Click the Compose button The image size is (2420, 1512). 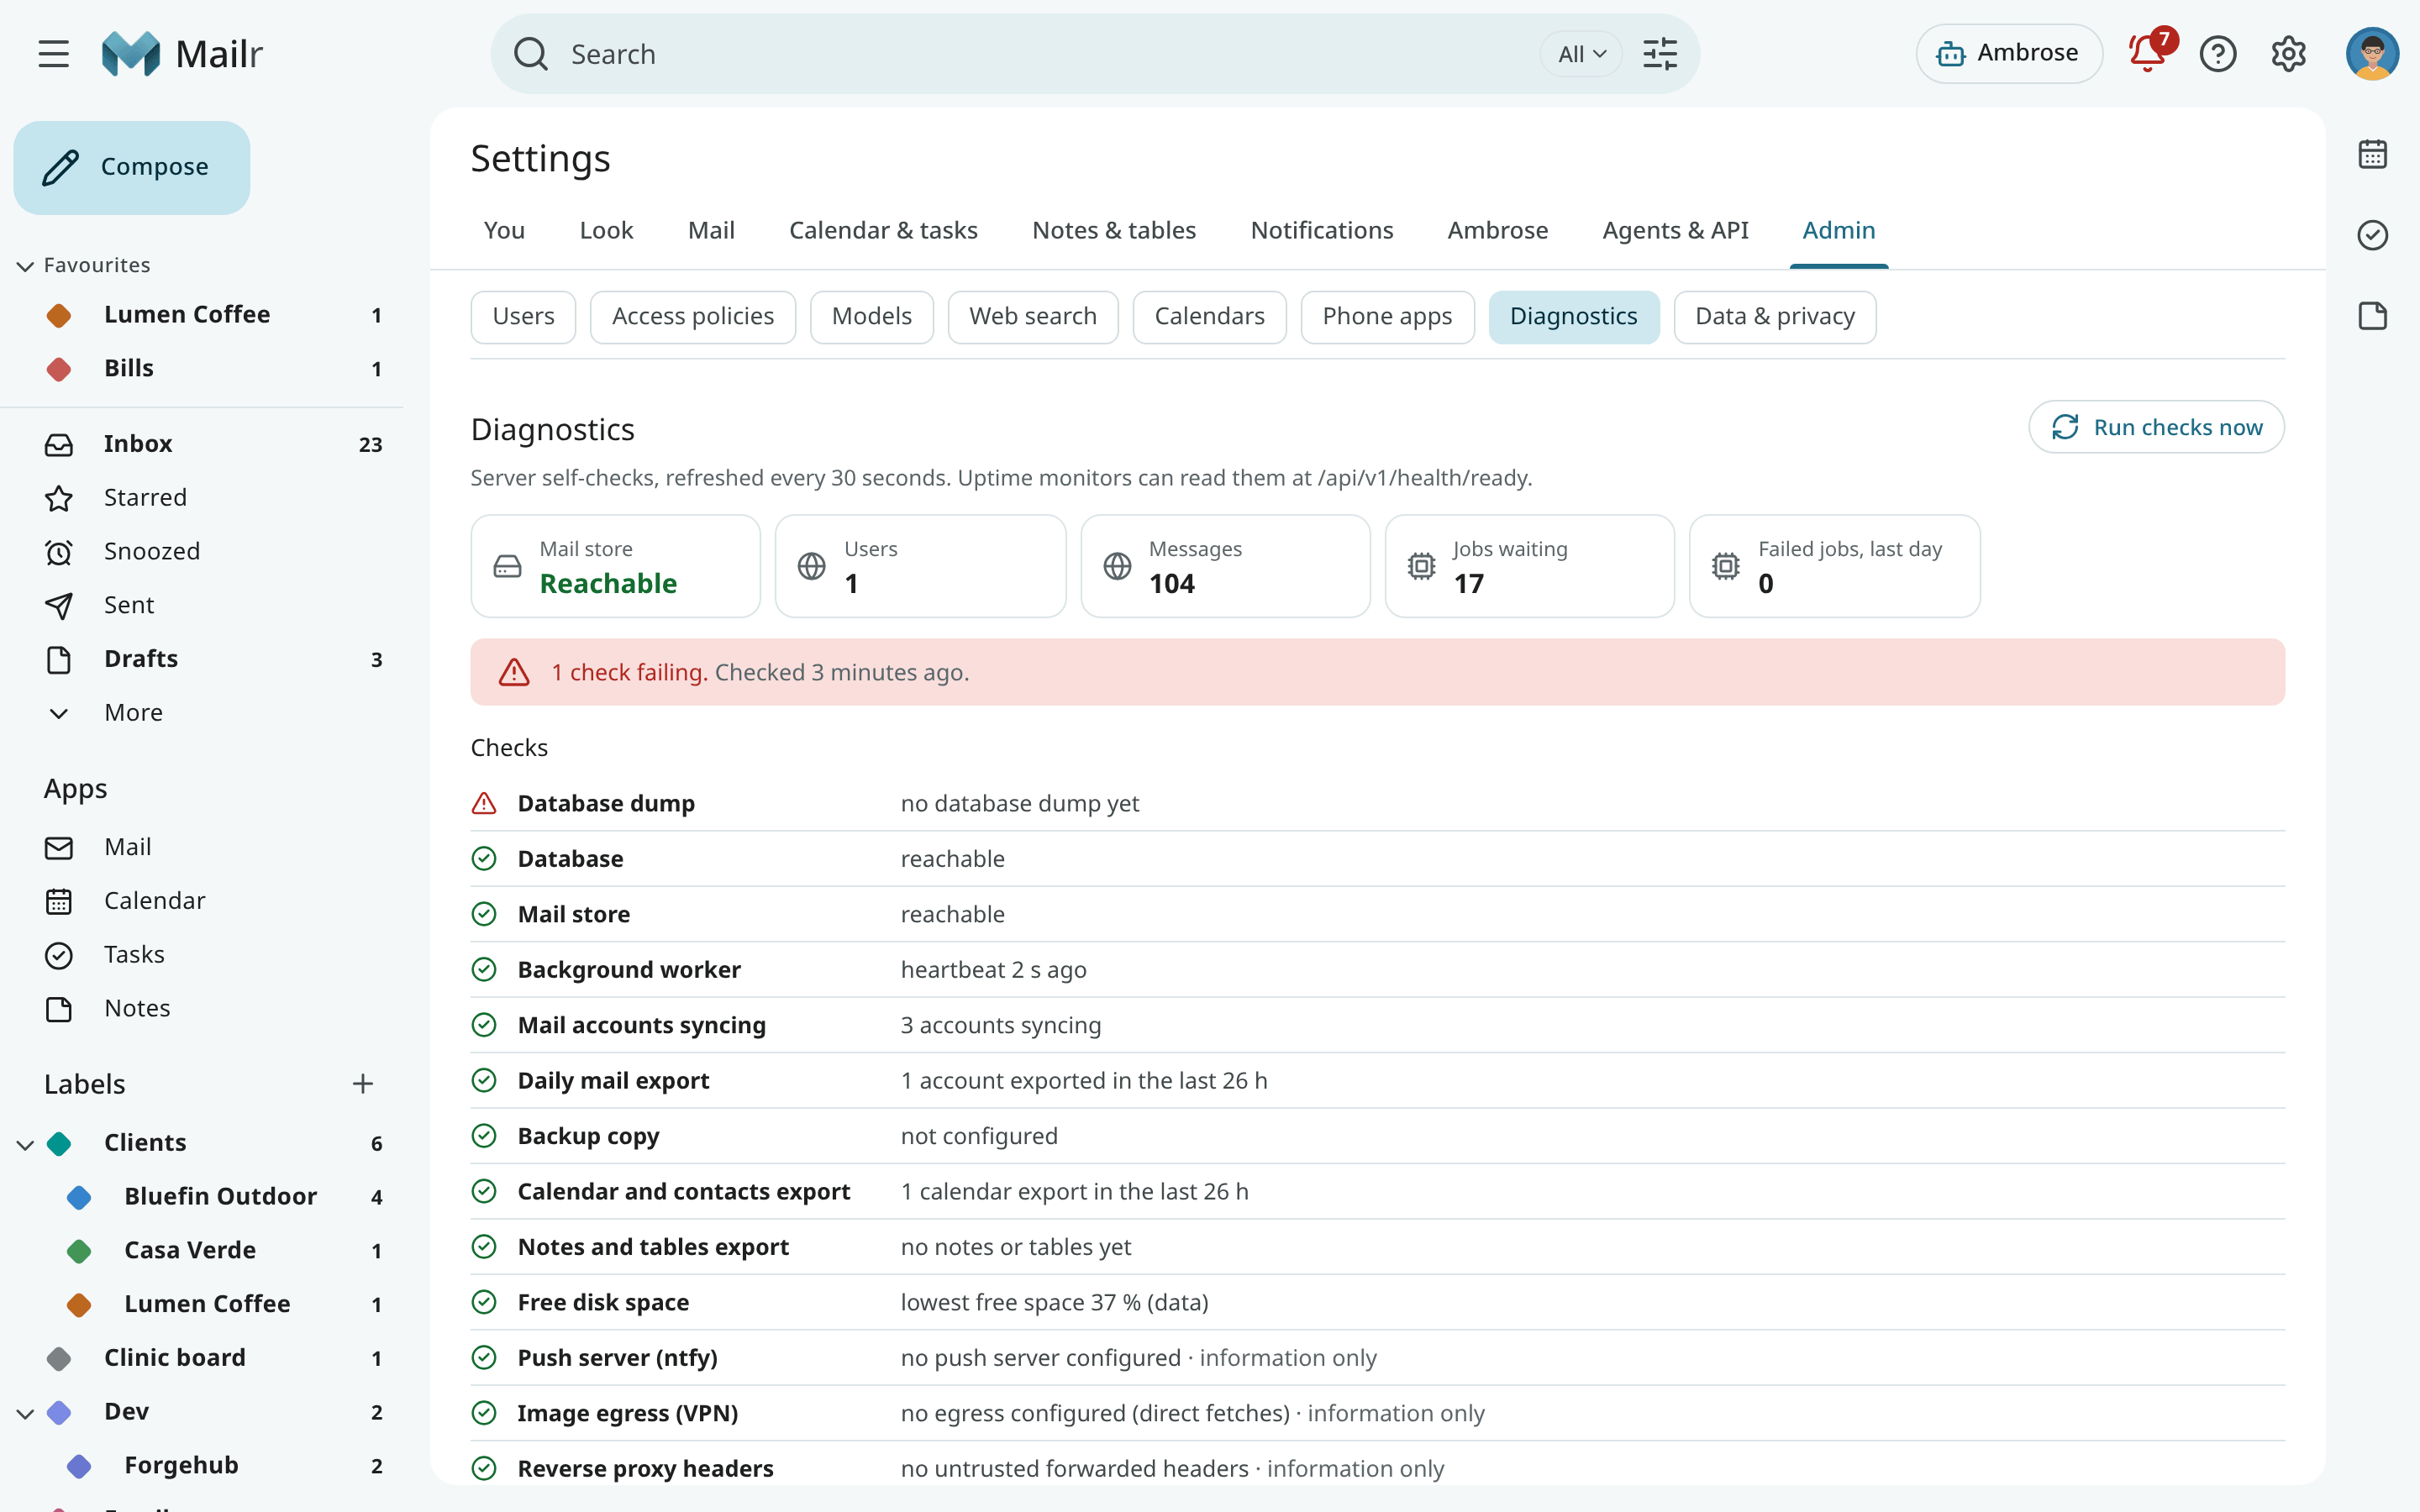click(x=132, y=167)
